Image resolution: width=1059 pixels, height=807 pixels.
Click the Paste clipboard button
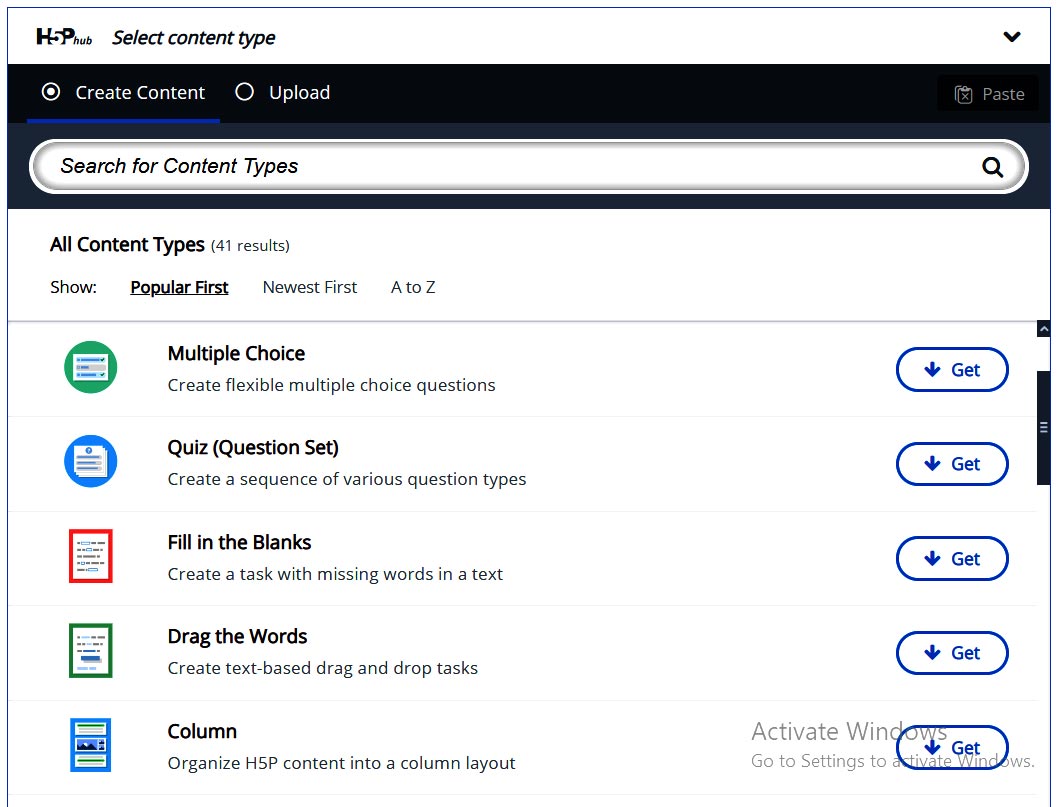click(988, 94)
